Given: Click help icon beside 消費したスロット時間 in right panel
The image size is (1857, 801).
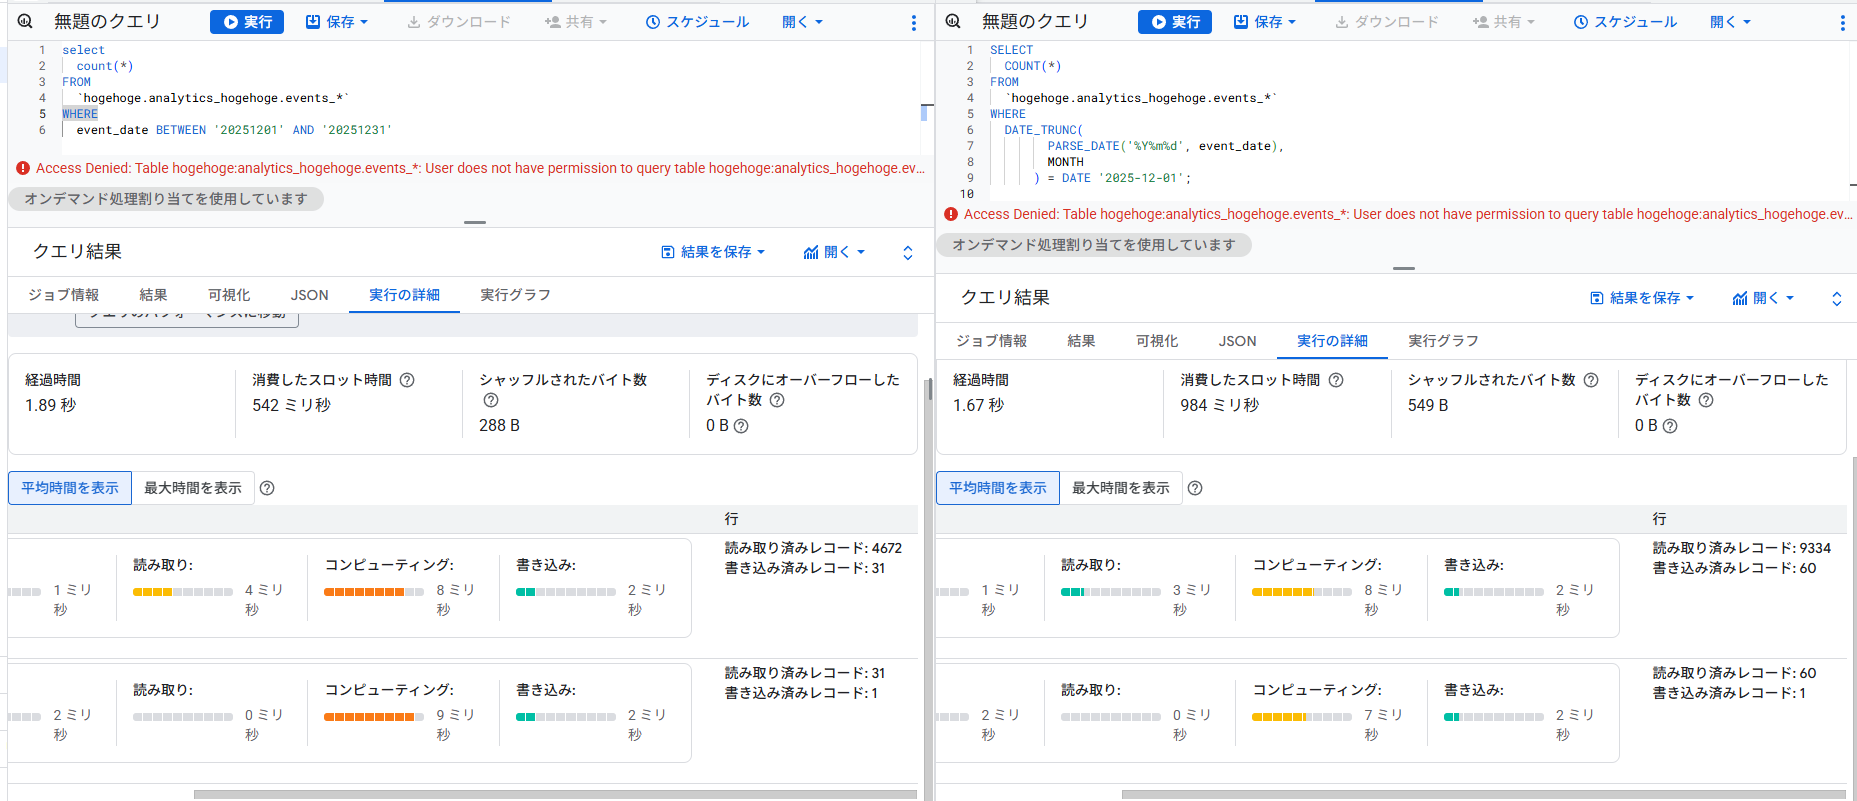Looking at the screenshot, I should click(x=1336, y=380).
